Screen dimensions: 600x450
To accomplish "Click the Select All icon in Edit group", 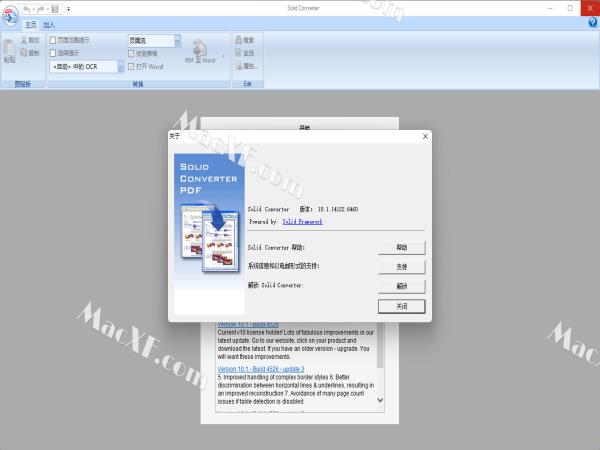I will point(238,52).
